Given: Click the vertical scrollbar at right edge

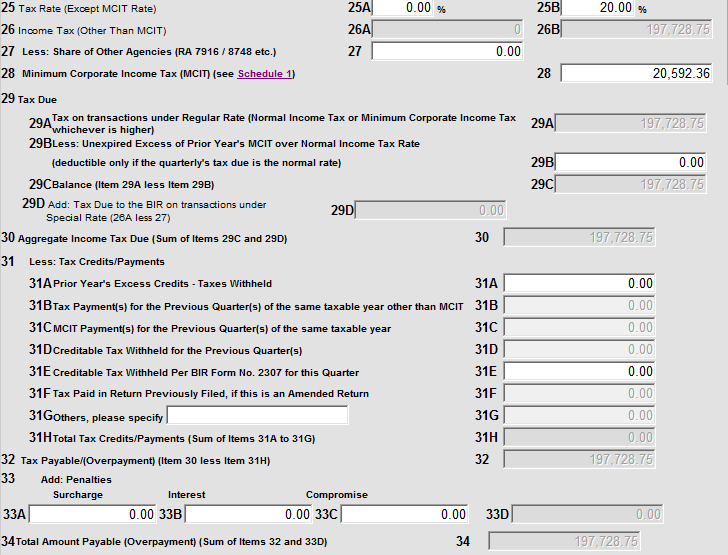Looking at the screenshot, I should (x=726, y=42).
